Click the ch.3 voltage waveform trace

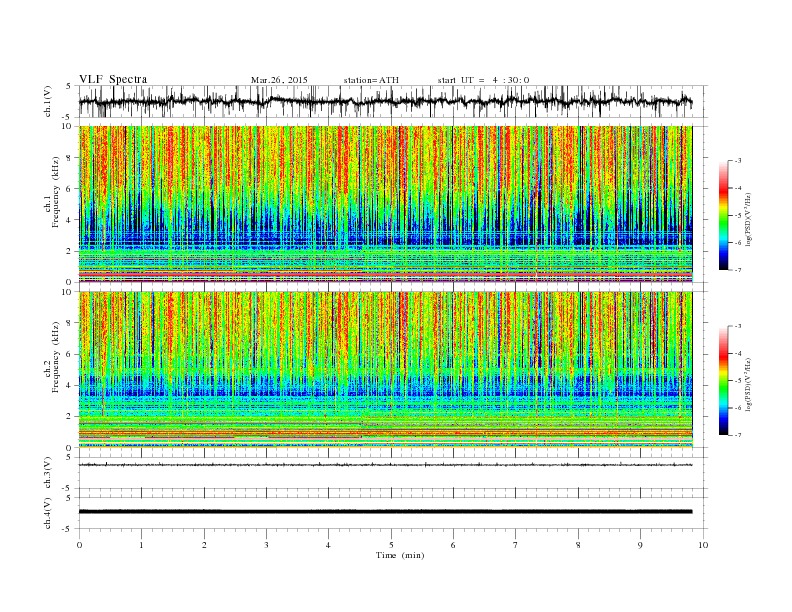(385, 465)
